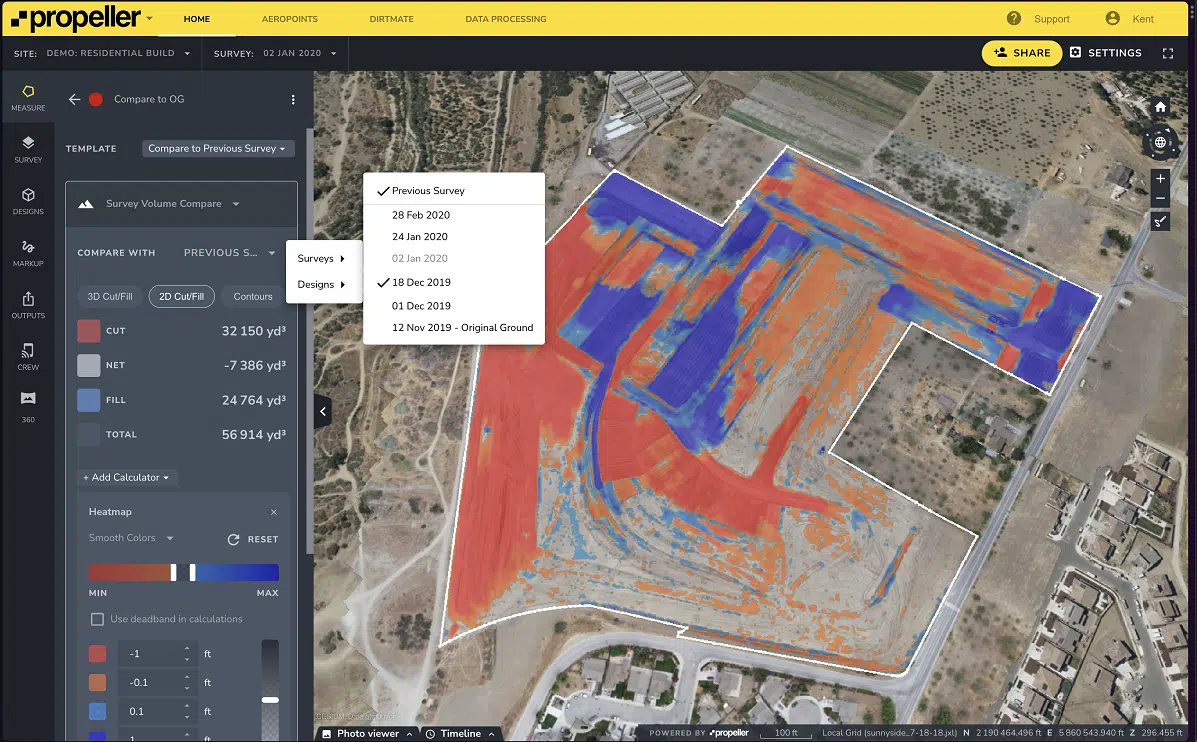Reset the heatmap settings

click(253, 539)
